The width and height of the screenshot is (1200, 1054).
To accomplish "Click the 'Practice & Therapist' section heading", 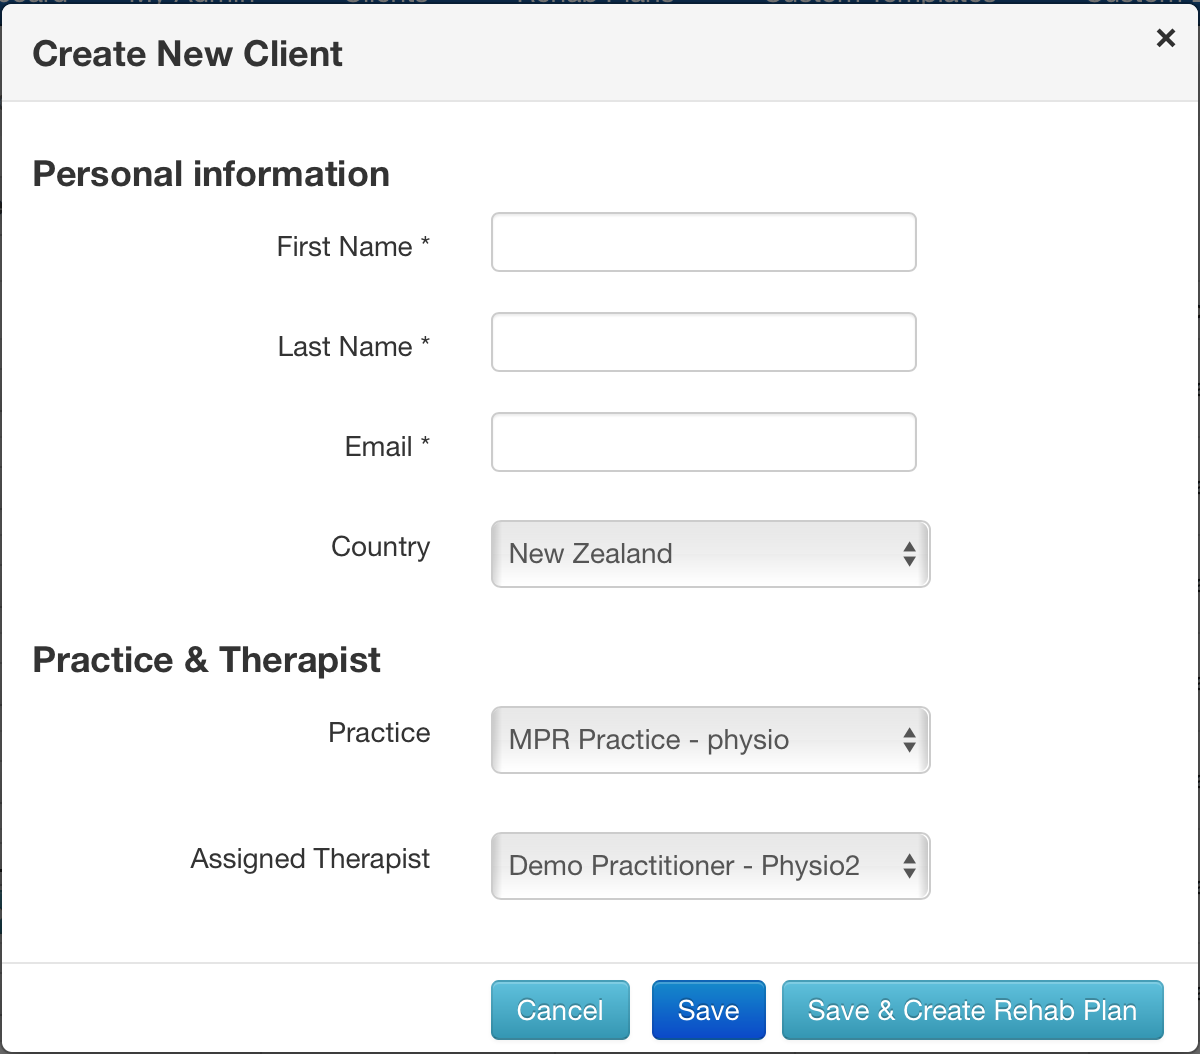I will (207, 660).
